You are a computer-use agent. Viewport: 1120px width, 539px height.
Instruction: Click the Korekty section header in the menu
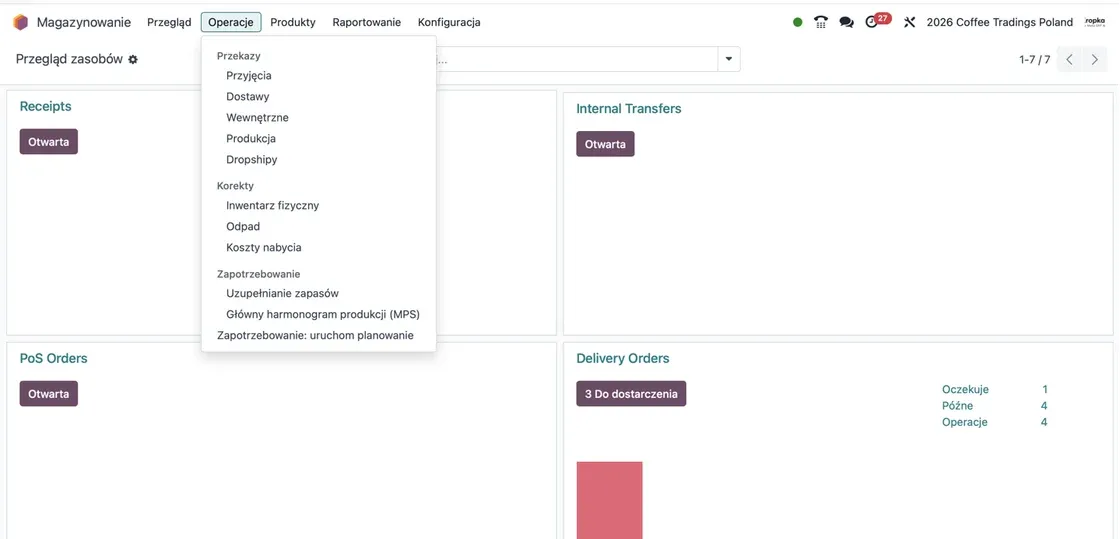[235, 186]
